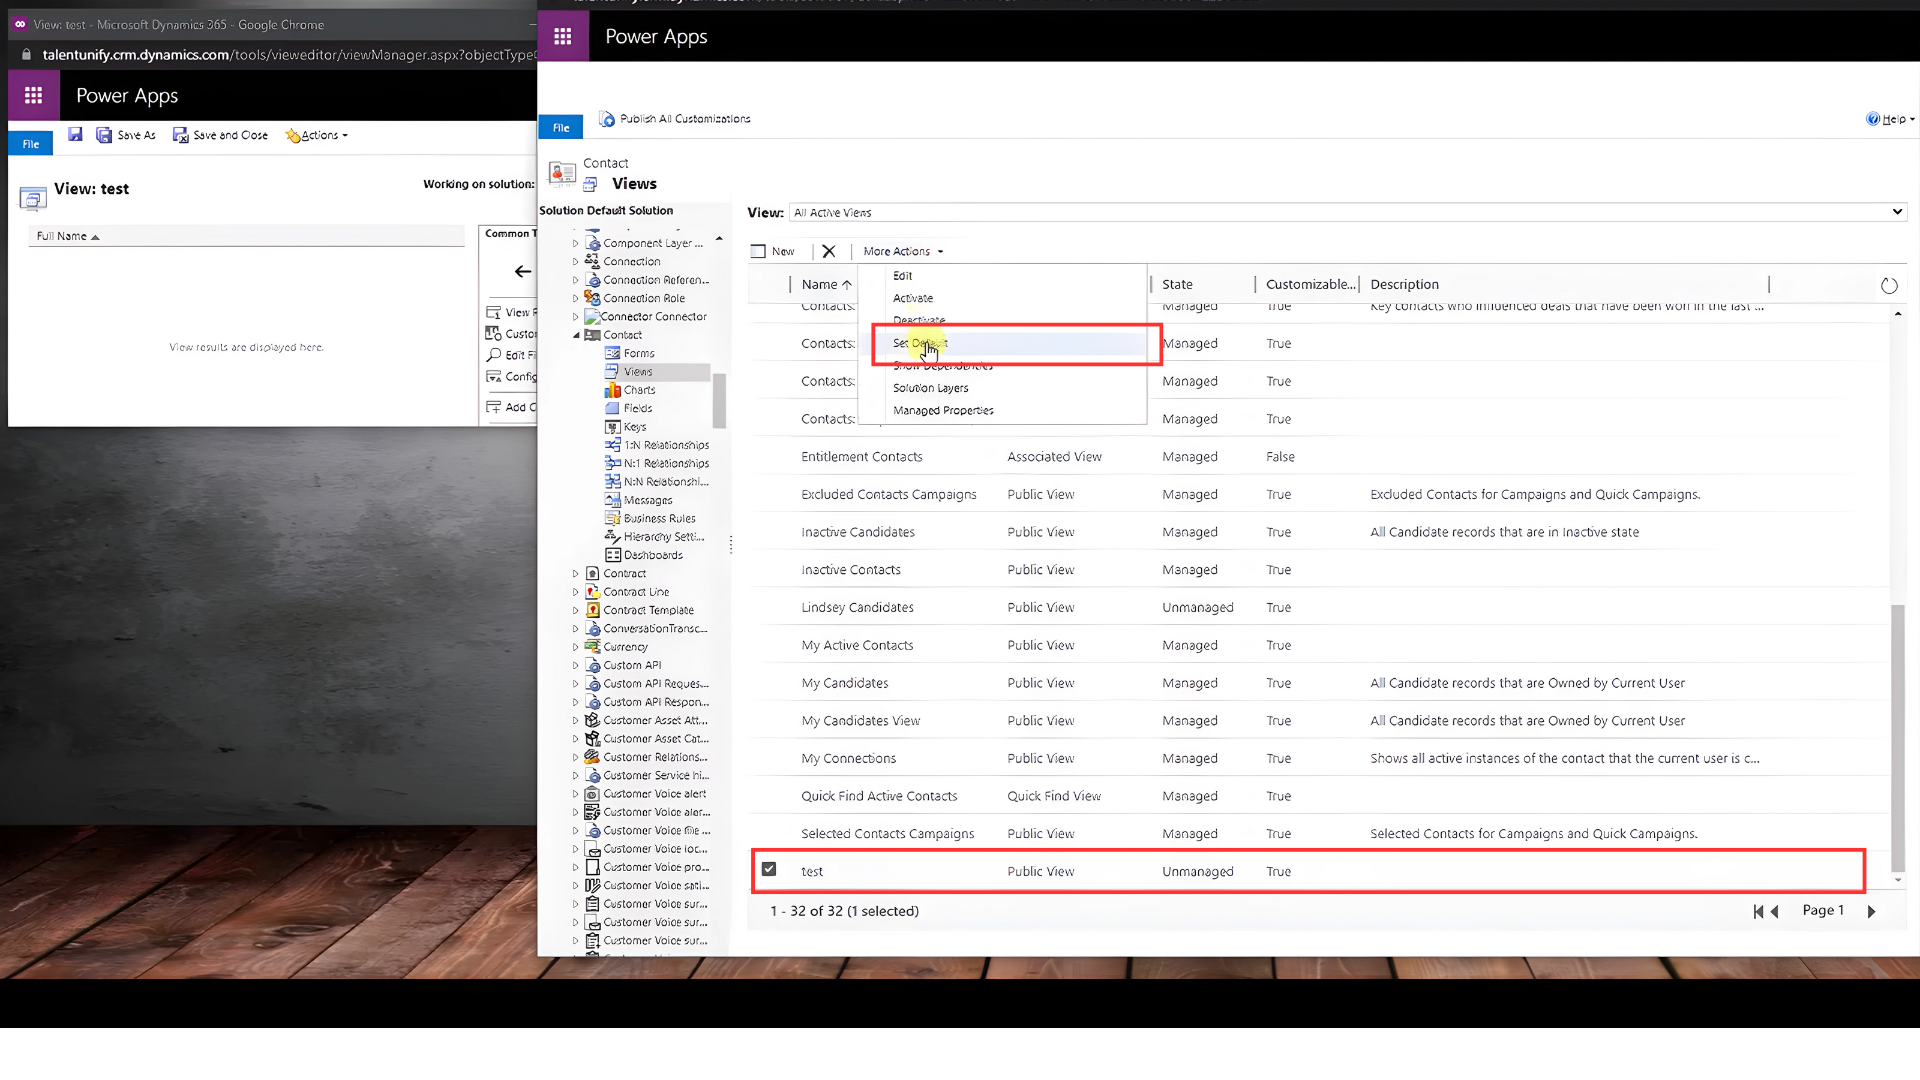Click Entitlement Contacts view row
The height and width of the screenshot is (1080, 1920).
(1319, 456)
